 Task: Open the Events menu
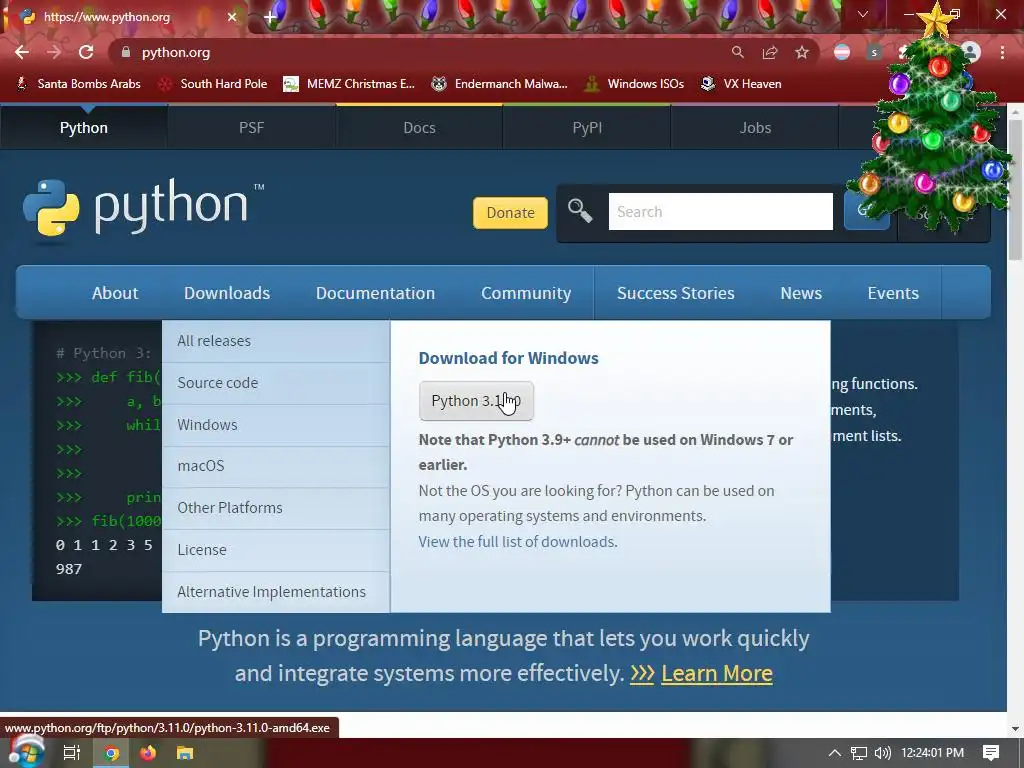click(893, 293)
